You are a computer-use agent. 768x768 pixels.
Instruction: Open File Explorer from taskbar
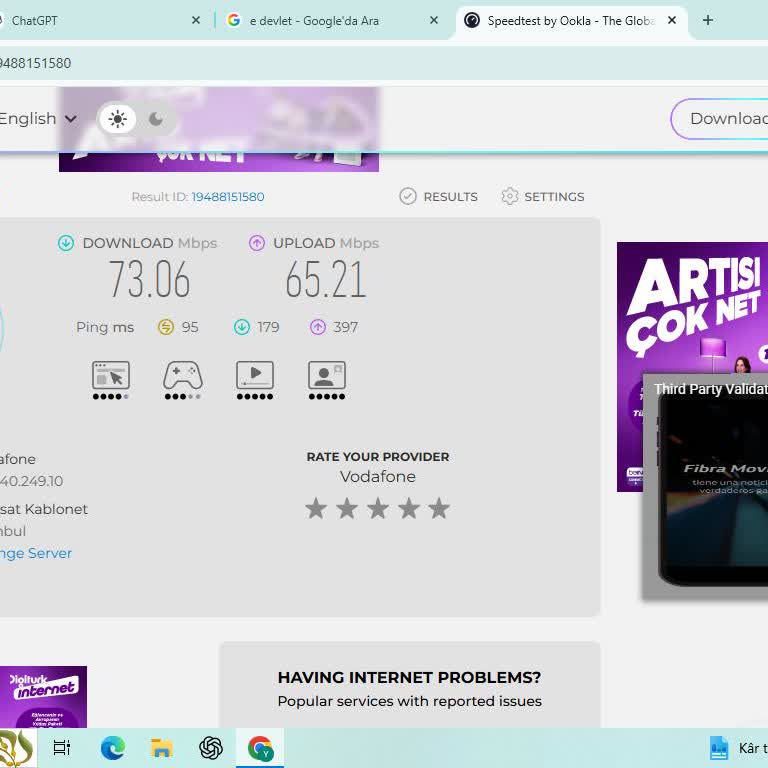pyautogui.click(x=162, y=748)
